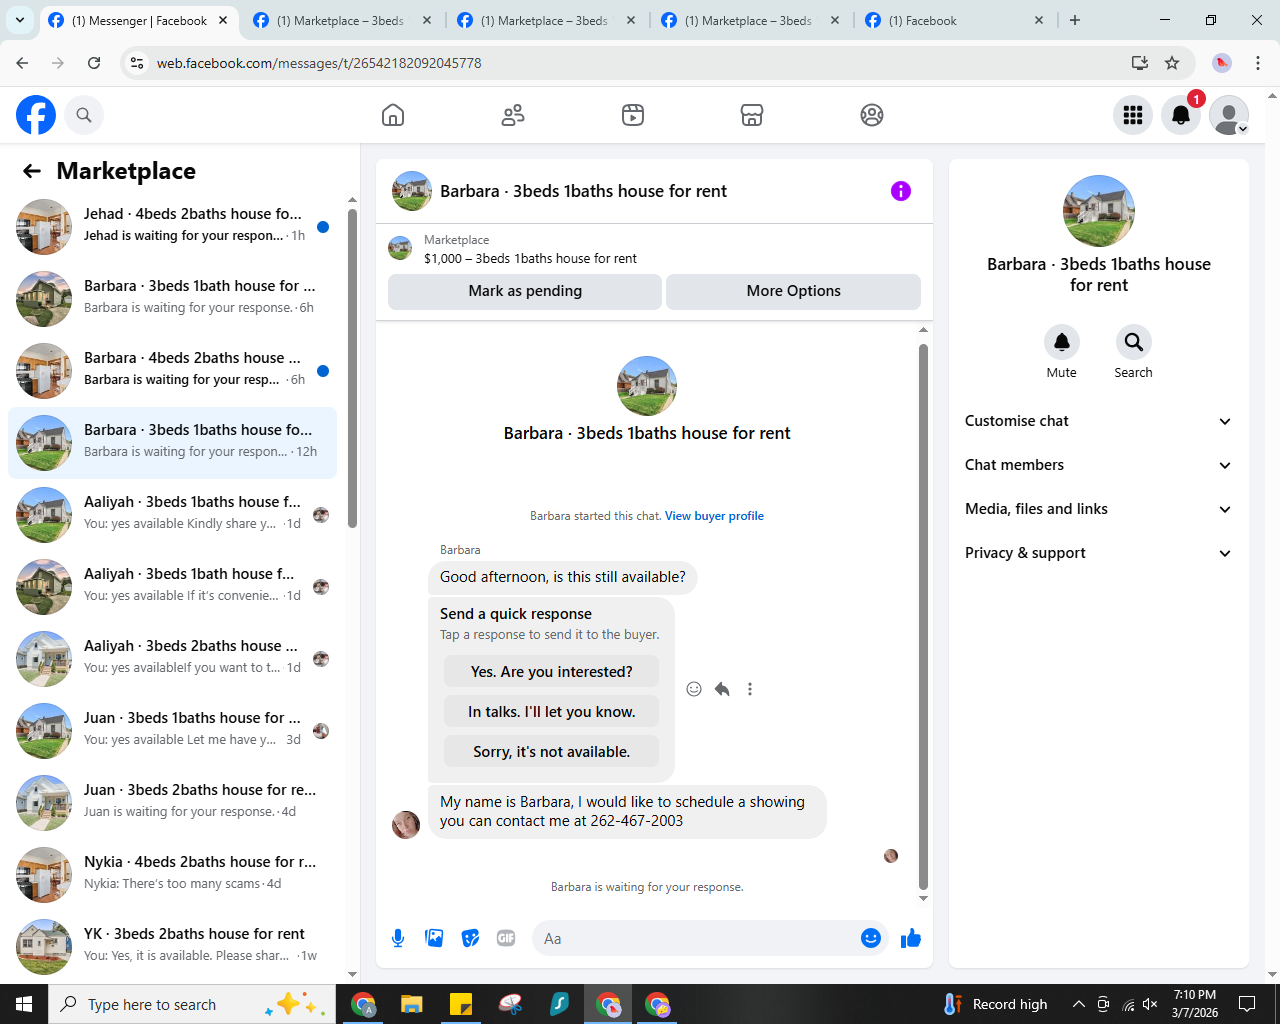Expand the Customise chat section
1280x1024 pixels.
1098,421
